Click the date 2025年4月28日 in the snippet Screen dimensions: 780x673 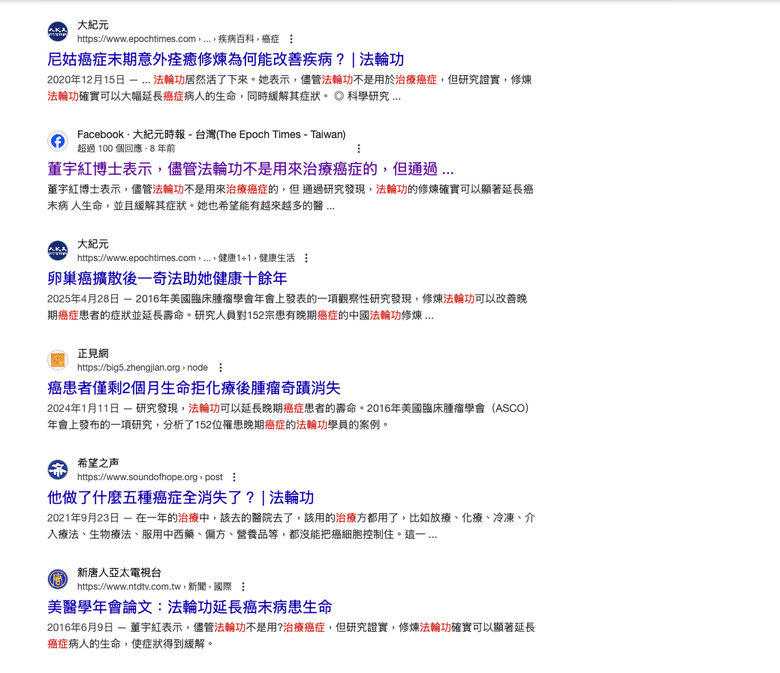[x=83, y=298]
